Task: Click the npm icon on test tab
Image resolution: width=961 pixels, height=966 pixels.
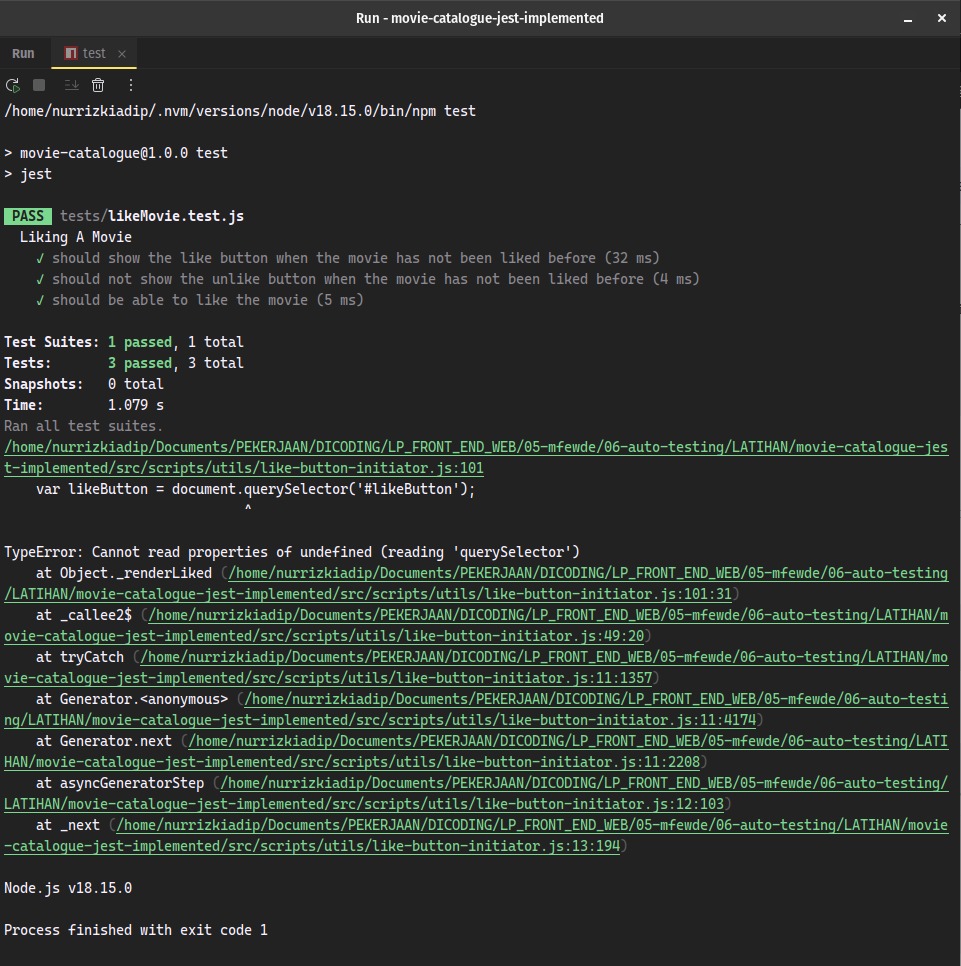Action: (x=71, y=53)
